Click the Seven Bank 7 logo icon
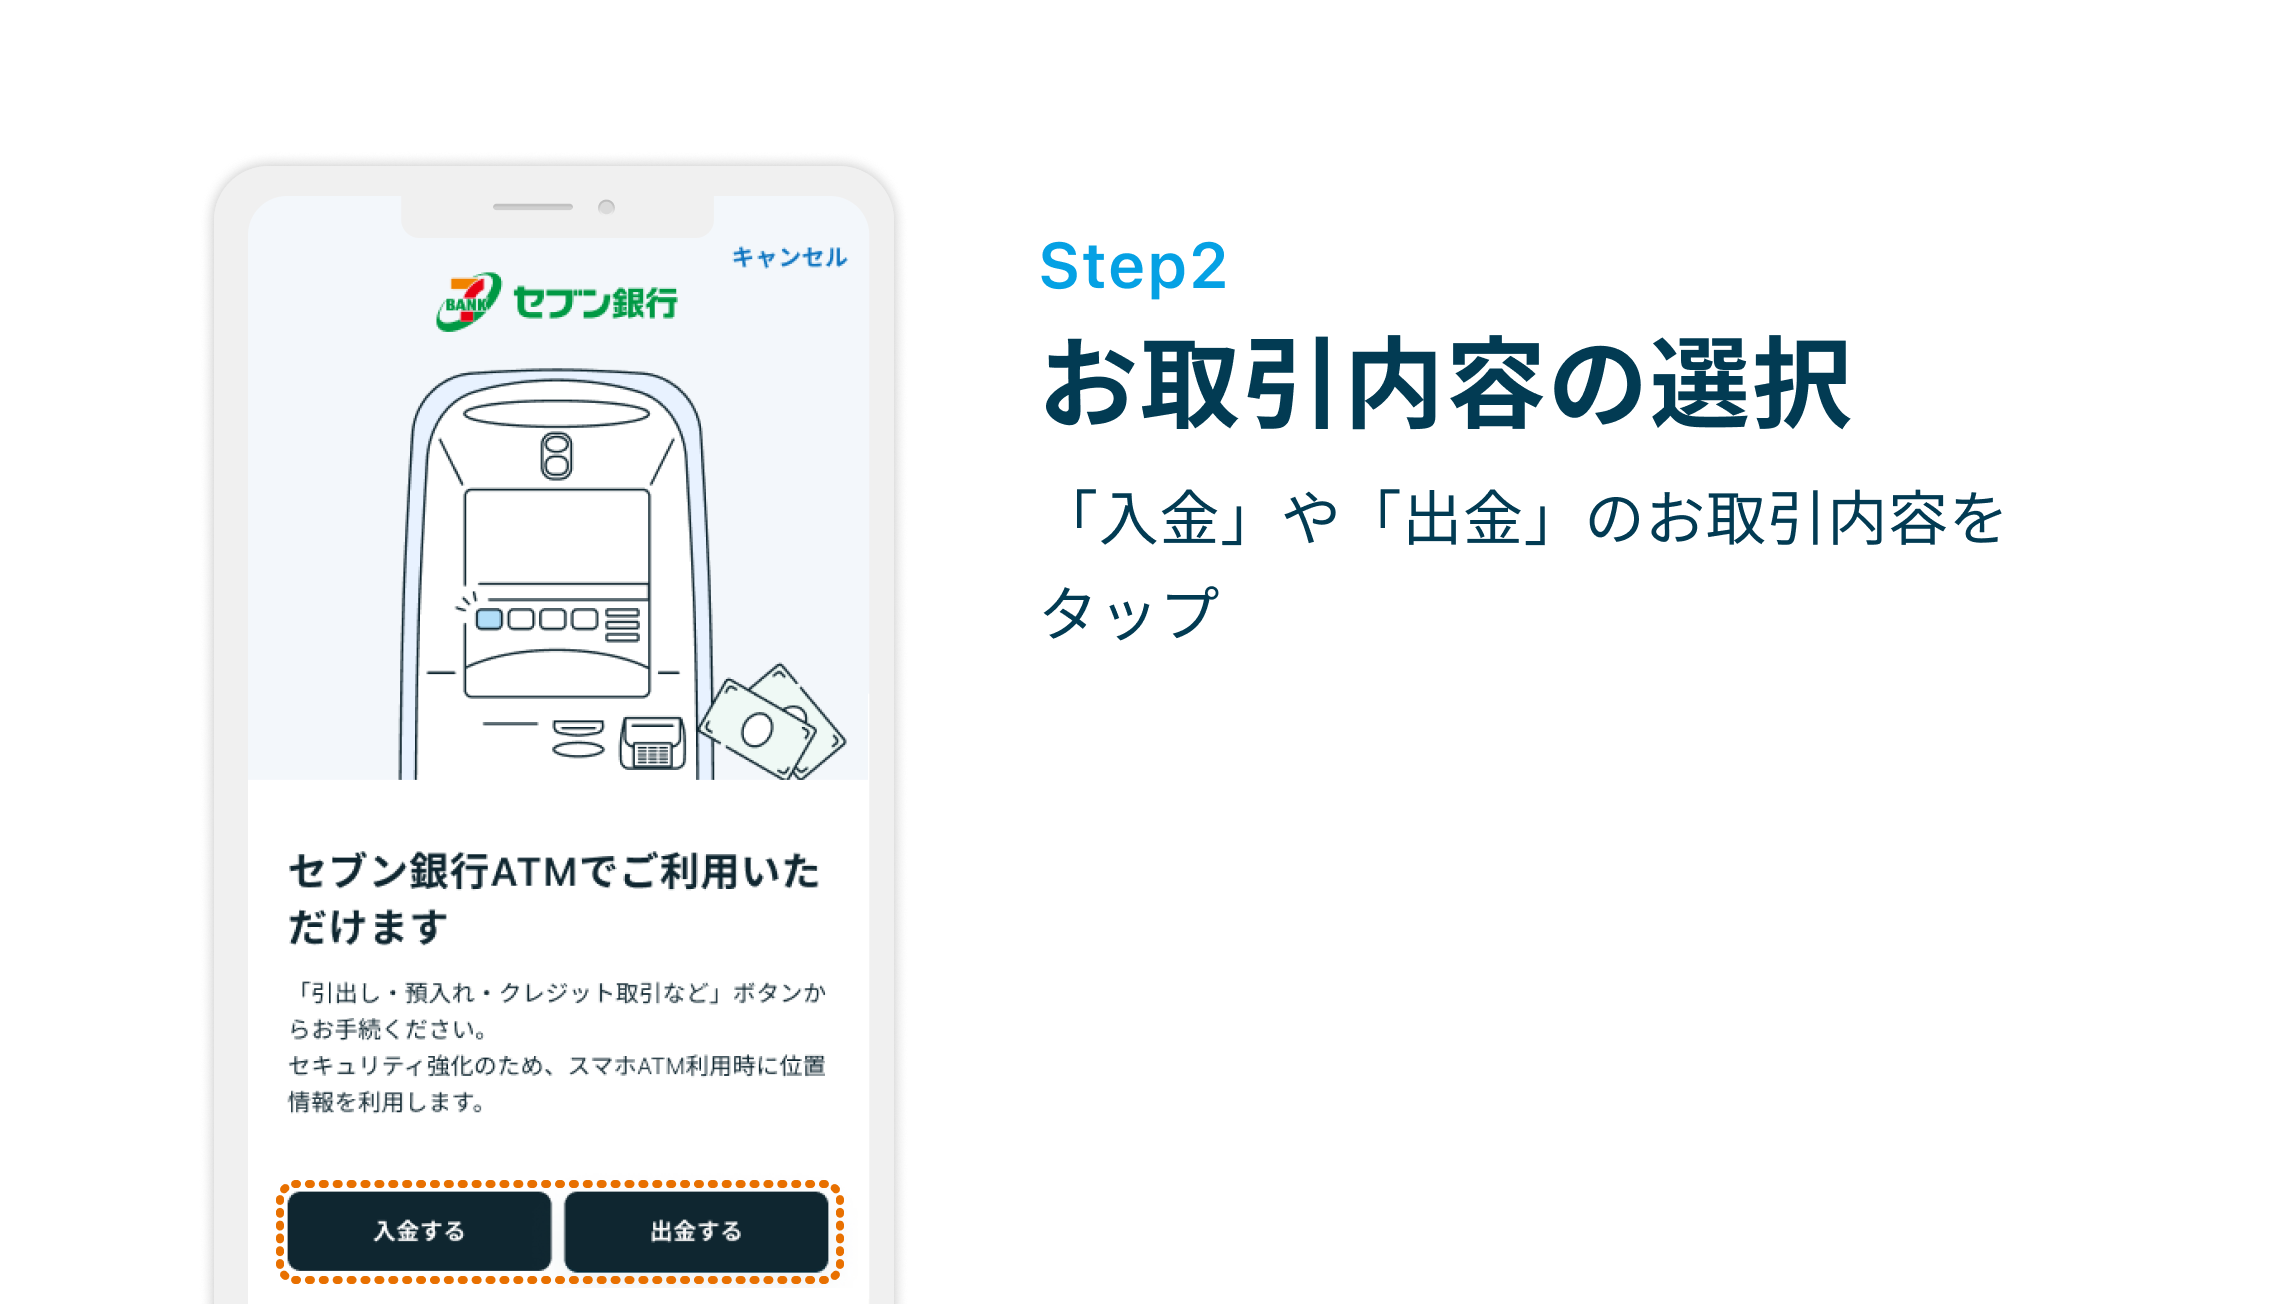Viewport: 2290px width, 1304px height. (x=468, y=301)
